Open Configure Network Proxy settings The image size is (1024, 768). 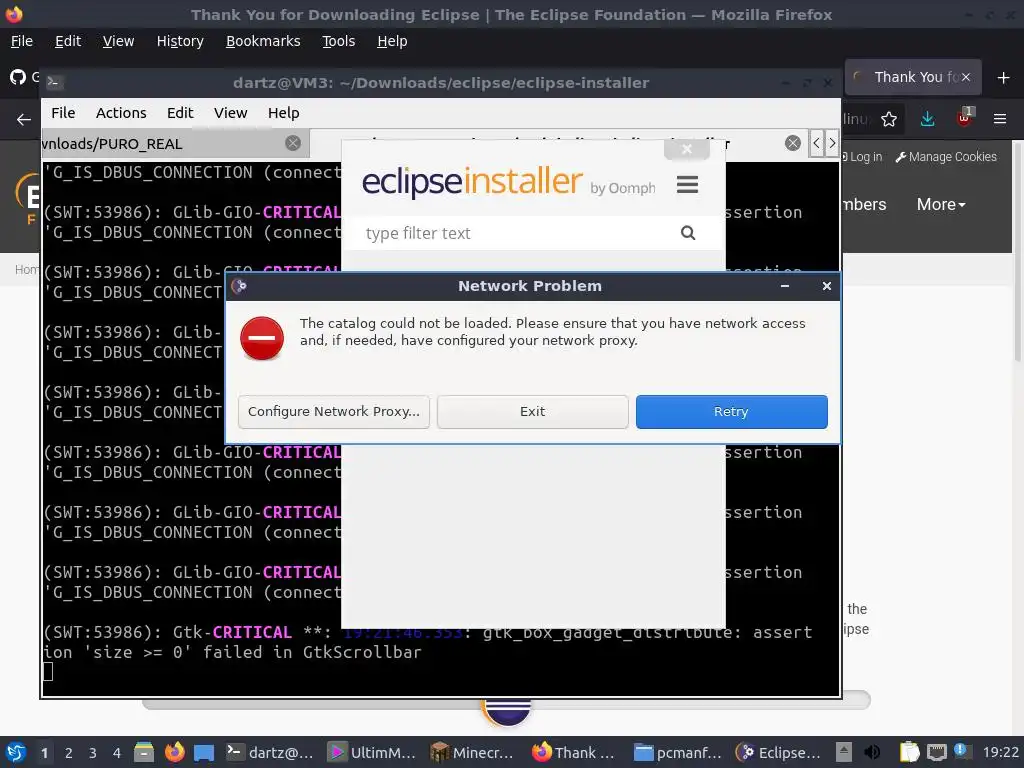click(334, 411)
